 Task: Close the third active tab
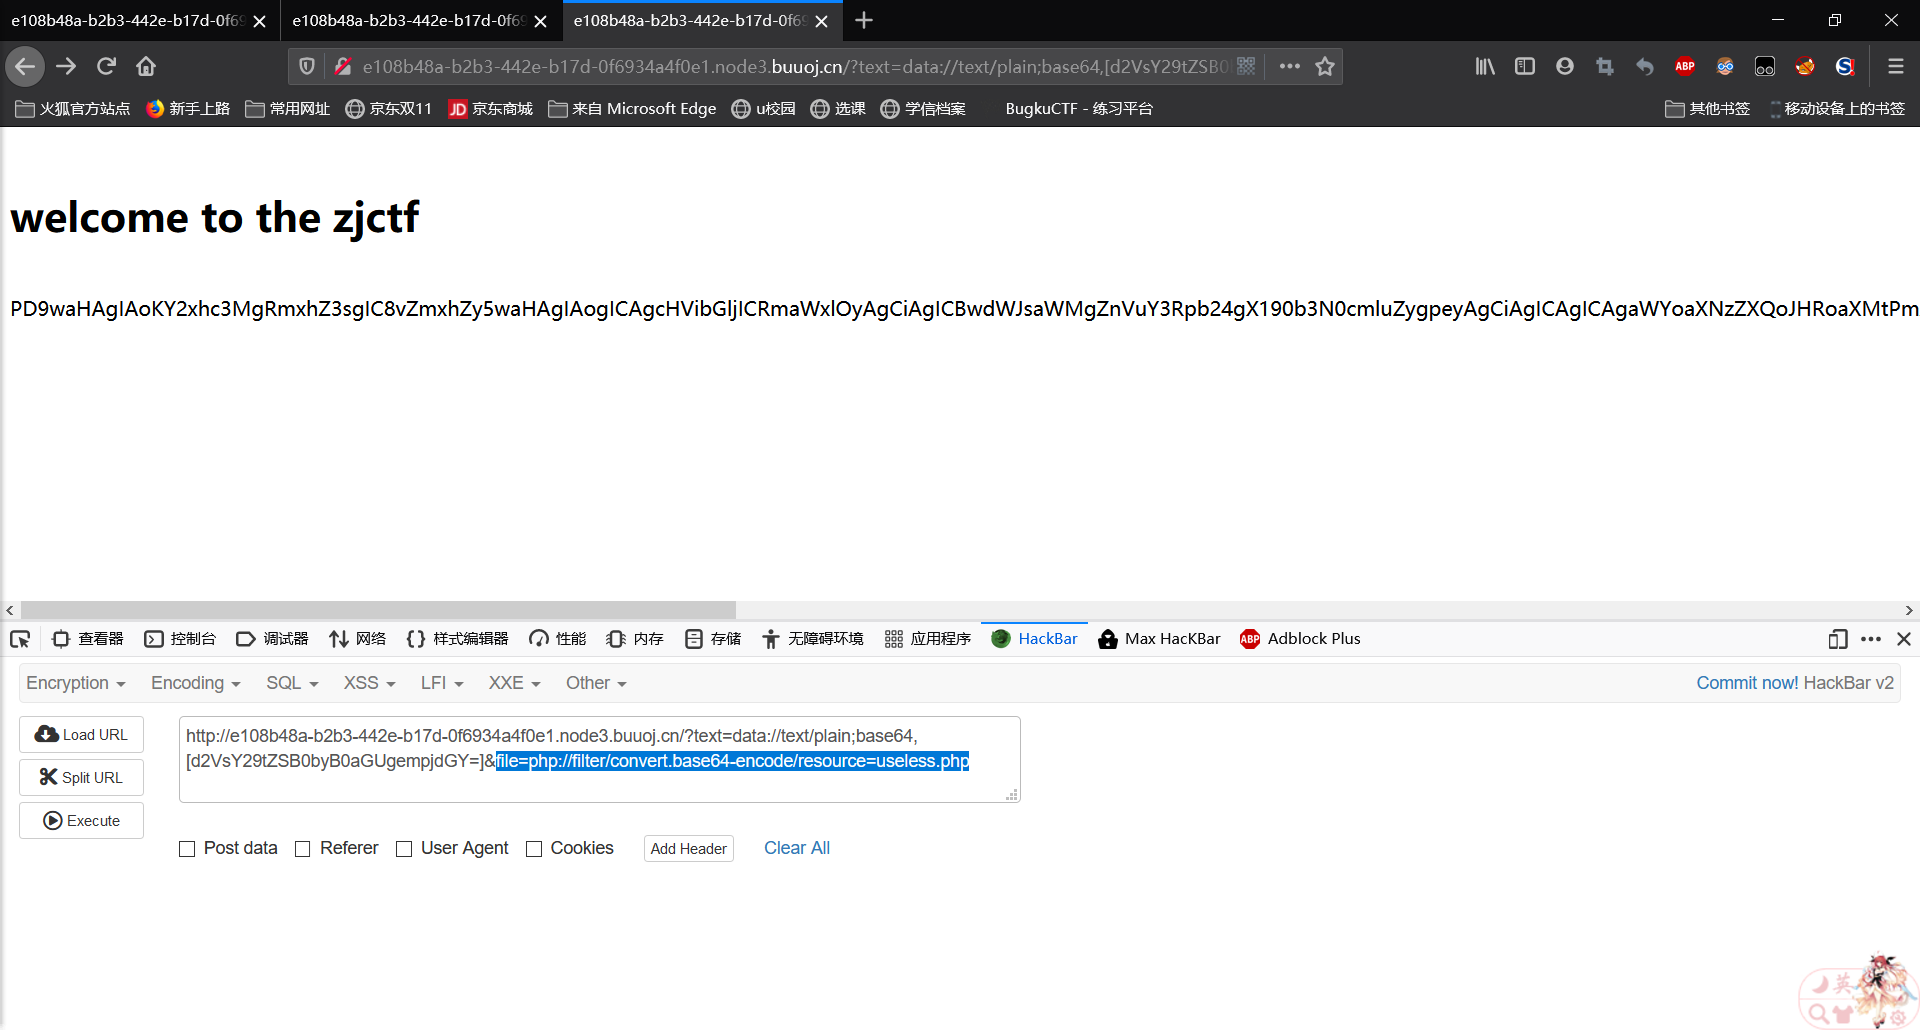coord(822,21)
